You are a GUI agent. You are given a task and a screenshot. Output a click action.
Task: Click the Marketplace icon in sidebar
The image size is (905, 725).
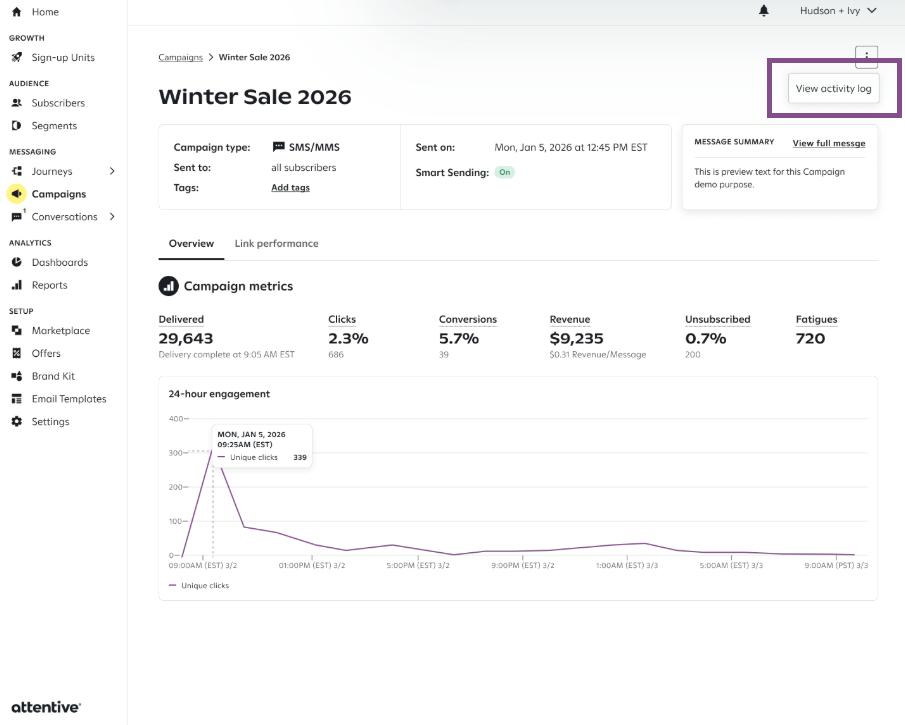16,331
